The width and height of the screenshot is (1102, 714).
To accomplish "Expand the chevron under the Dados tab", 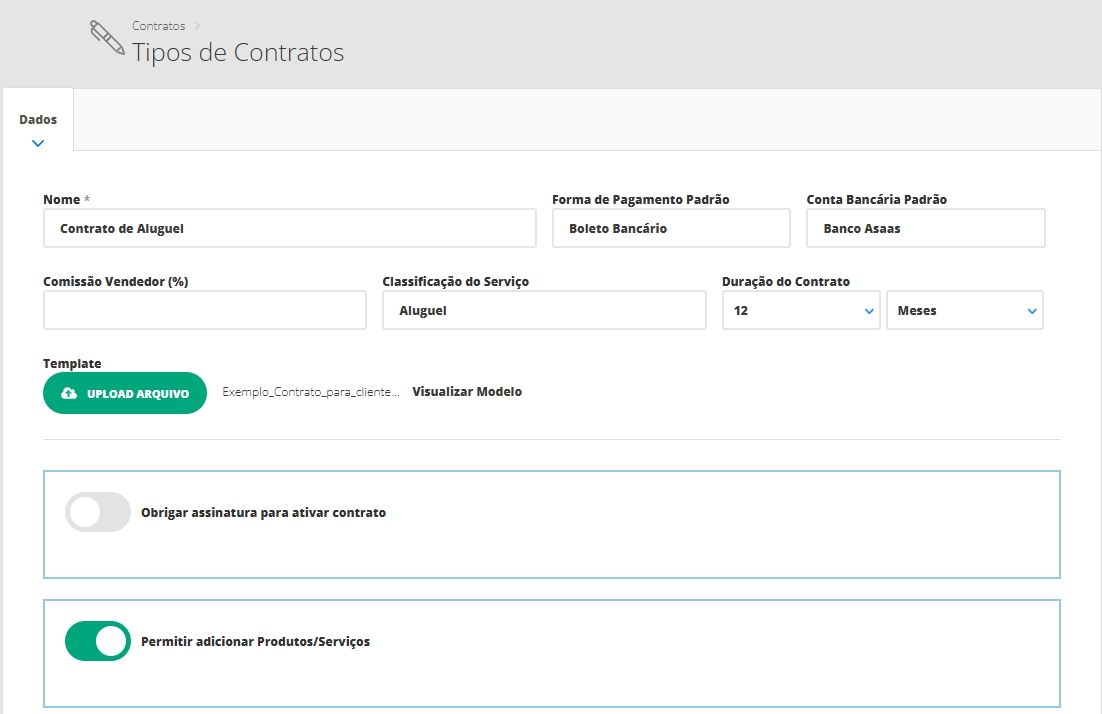I will pyautogui.click(x=38, y=143).
